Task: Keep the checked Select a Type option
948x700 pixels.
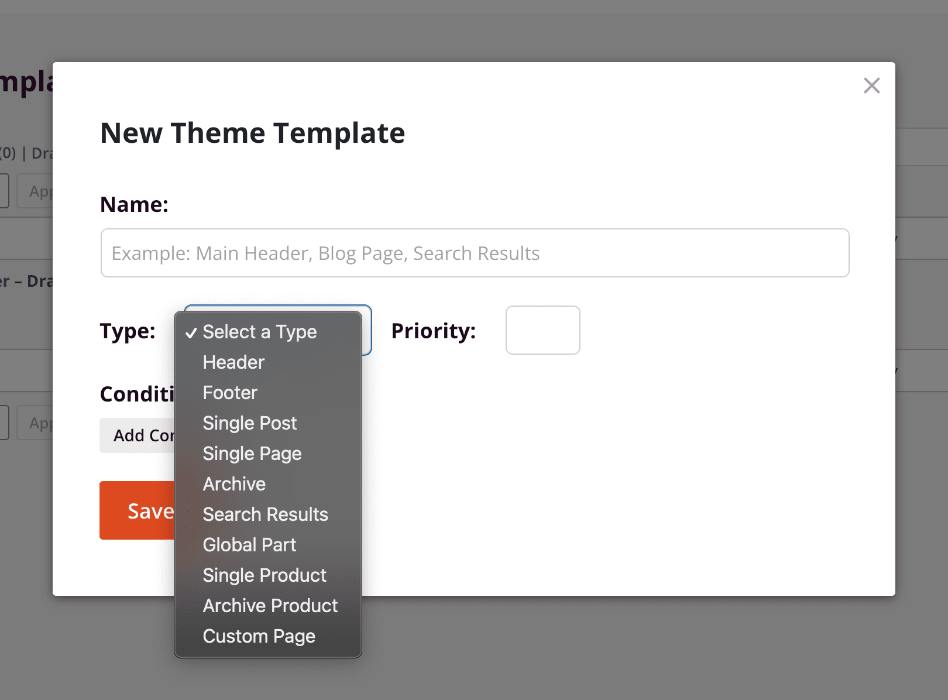Action: coord(259,332)
